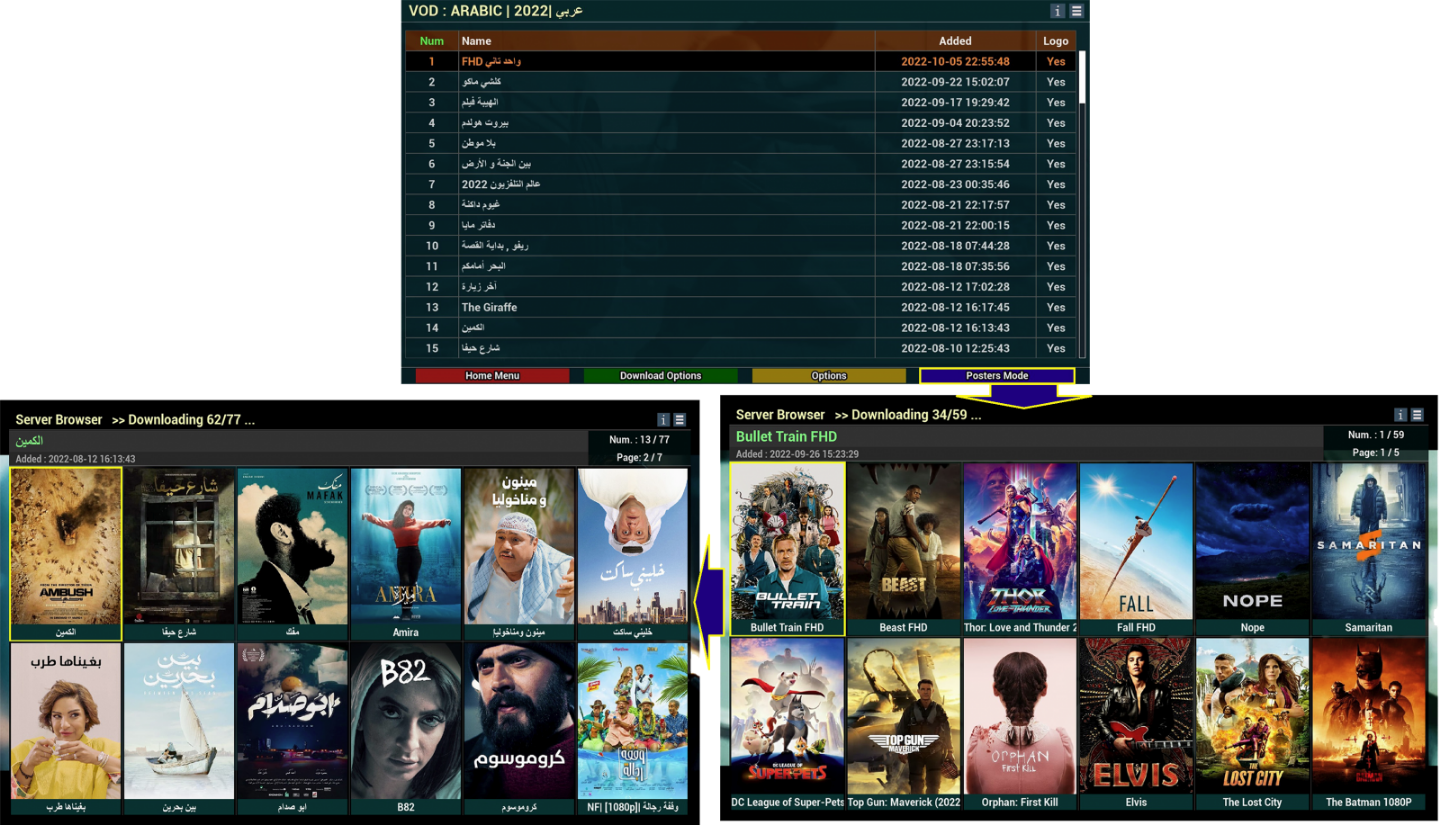This screenshot has height=825, width=1440.
Task: Click menu icon in left Server Browser
Action: (680, 420)
